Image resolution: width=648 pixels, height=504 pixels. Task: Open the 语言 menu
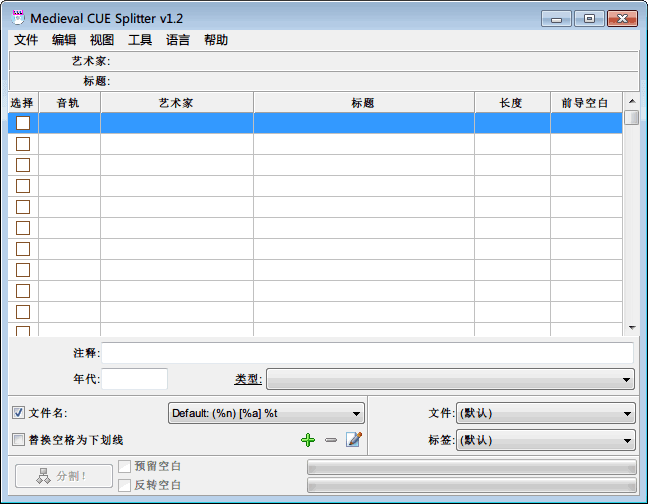(x=178, y=41)
